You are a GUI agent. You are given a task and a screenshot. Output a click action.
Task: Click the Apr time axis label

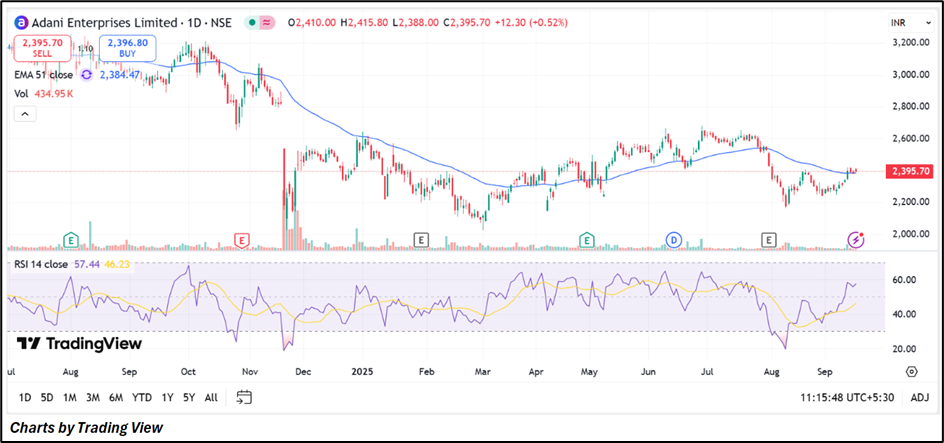[535, 372]
